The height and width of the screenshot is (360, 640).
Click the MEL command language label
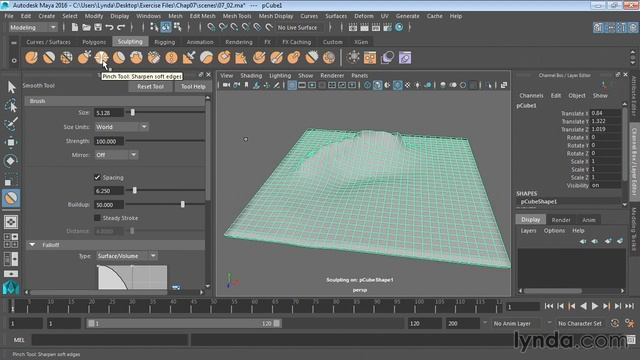(19, 340)
